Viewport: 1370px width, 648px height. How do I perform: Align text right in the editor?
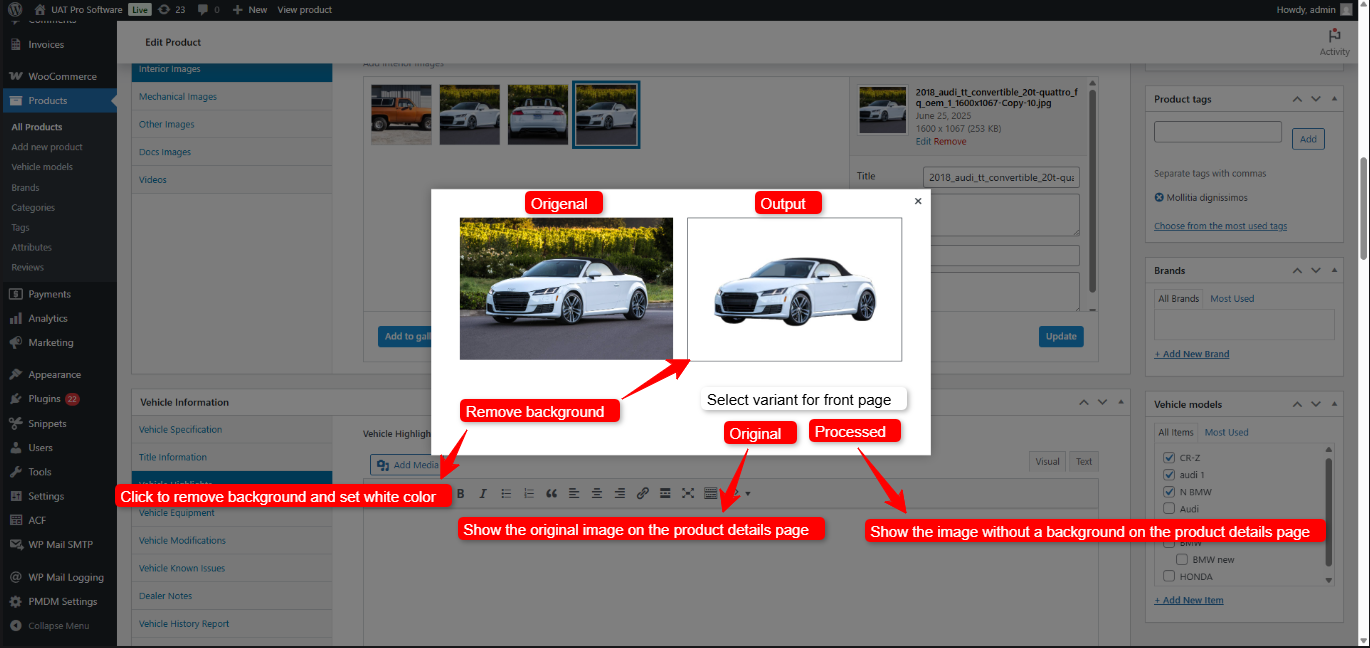[x=620, y=493]
